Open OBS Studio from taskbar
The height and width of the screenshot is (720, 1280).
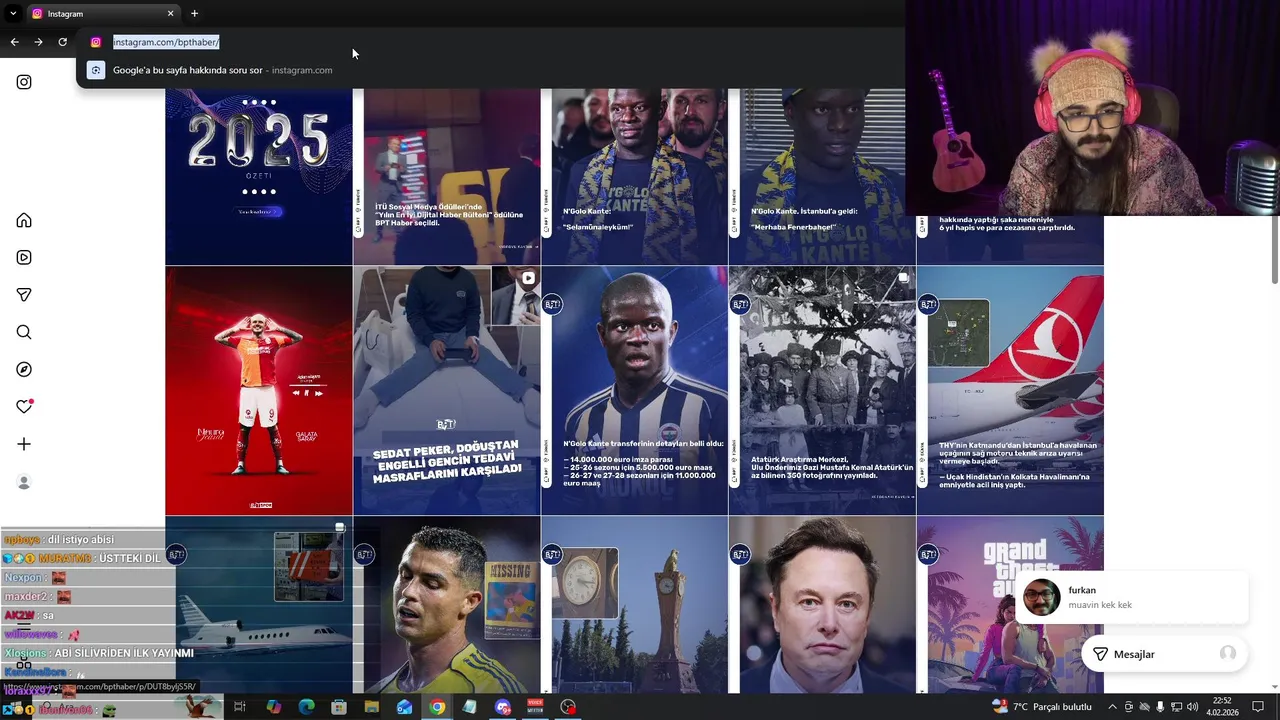pyautogui.click(x=568, y=707)
